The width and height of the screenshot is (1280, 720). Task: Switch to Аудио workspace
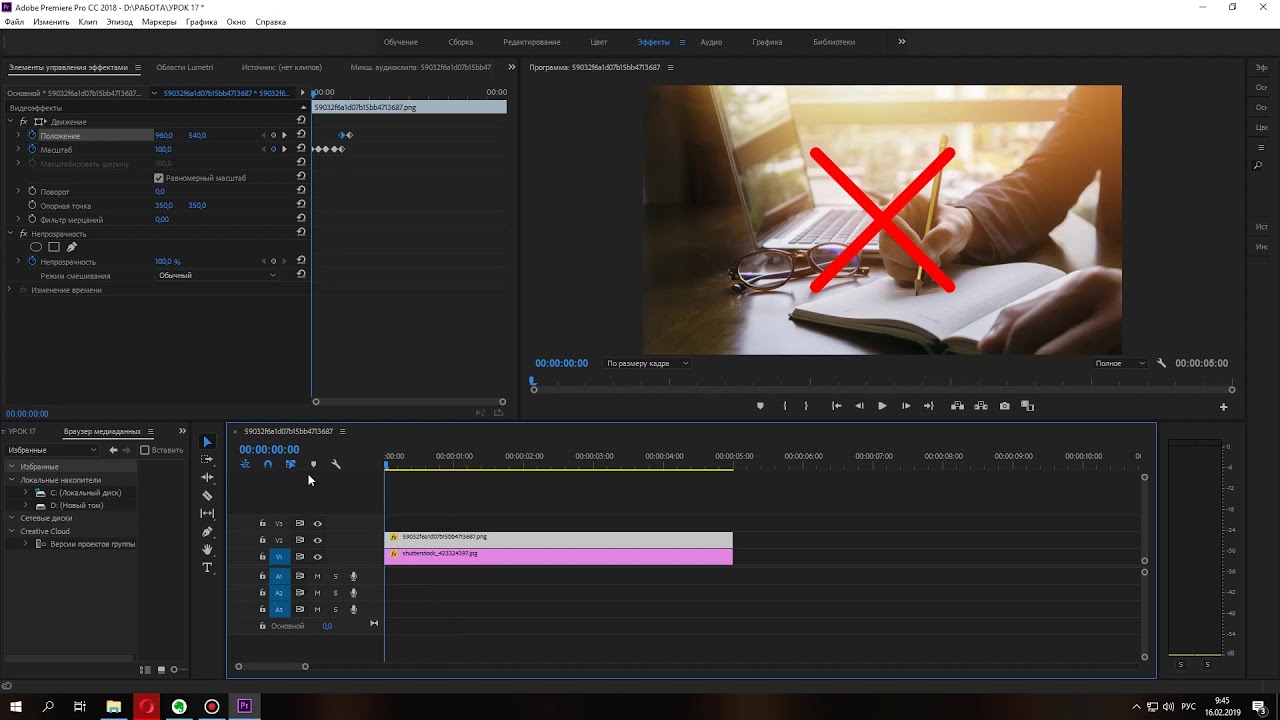pyautogui.click(x=711, y=42)
